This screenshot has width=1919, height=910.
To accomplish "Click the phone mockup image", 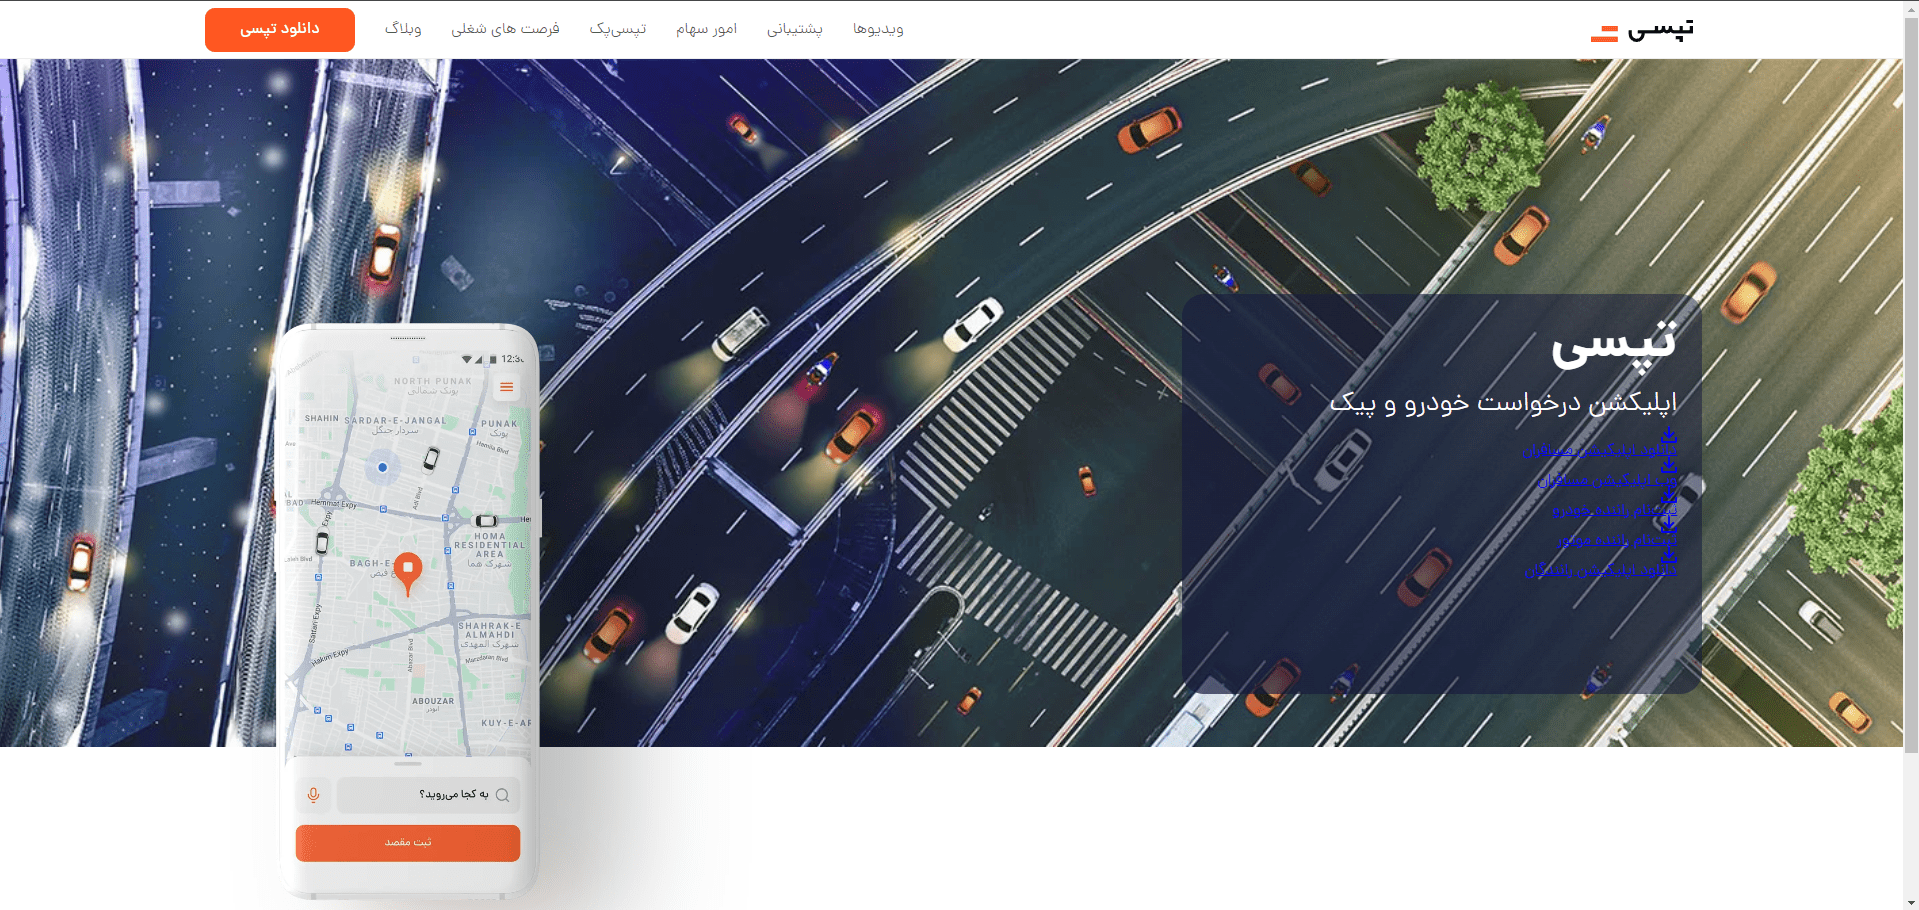I will pyautogui.click(x=408, y=610).
